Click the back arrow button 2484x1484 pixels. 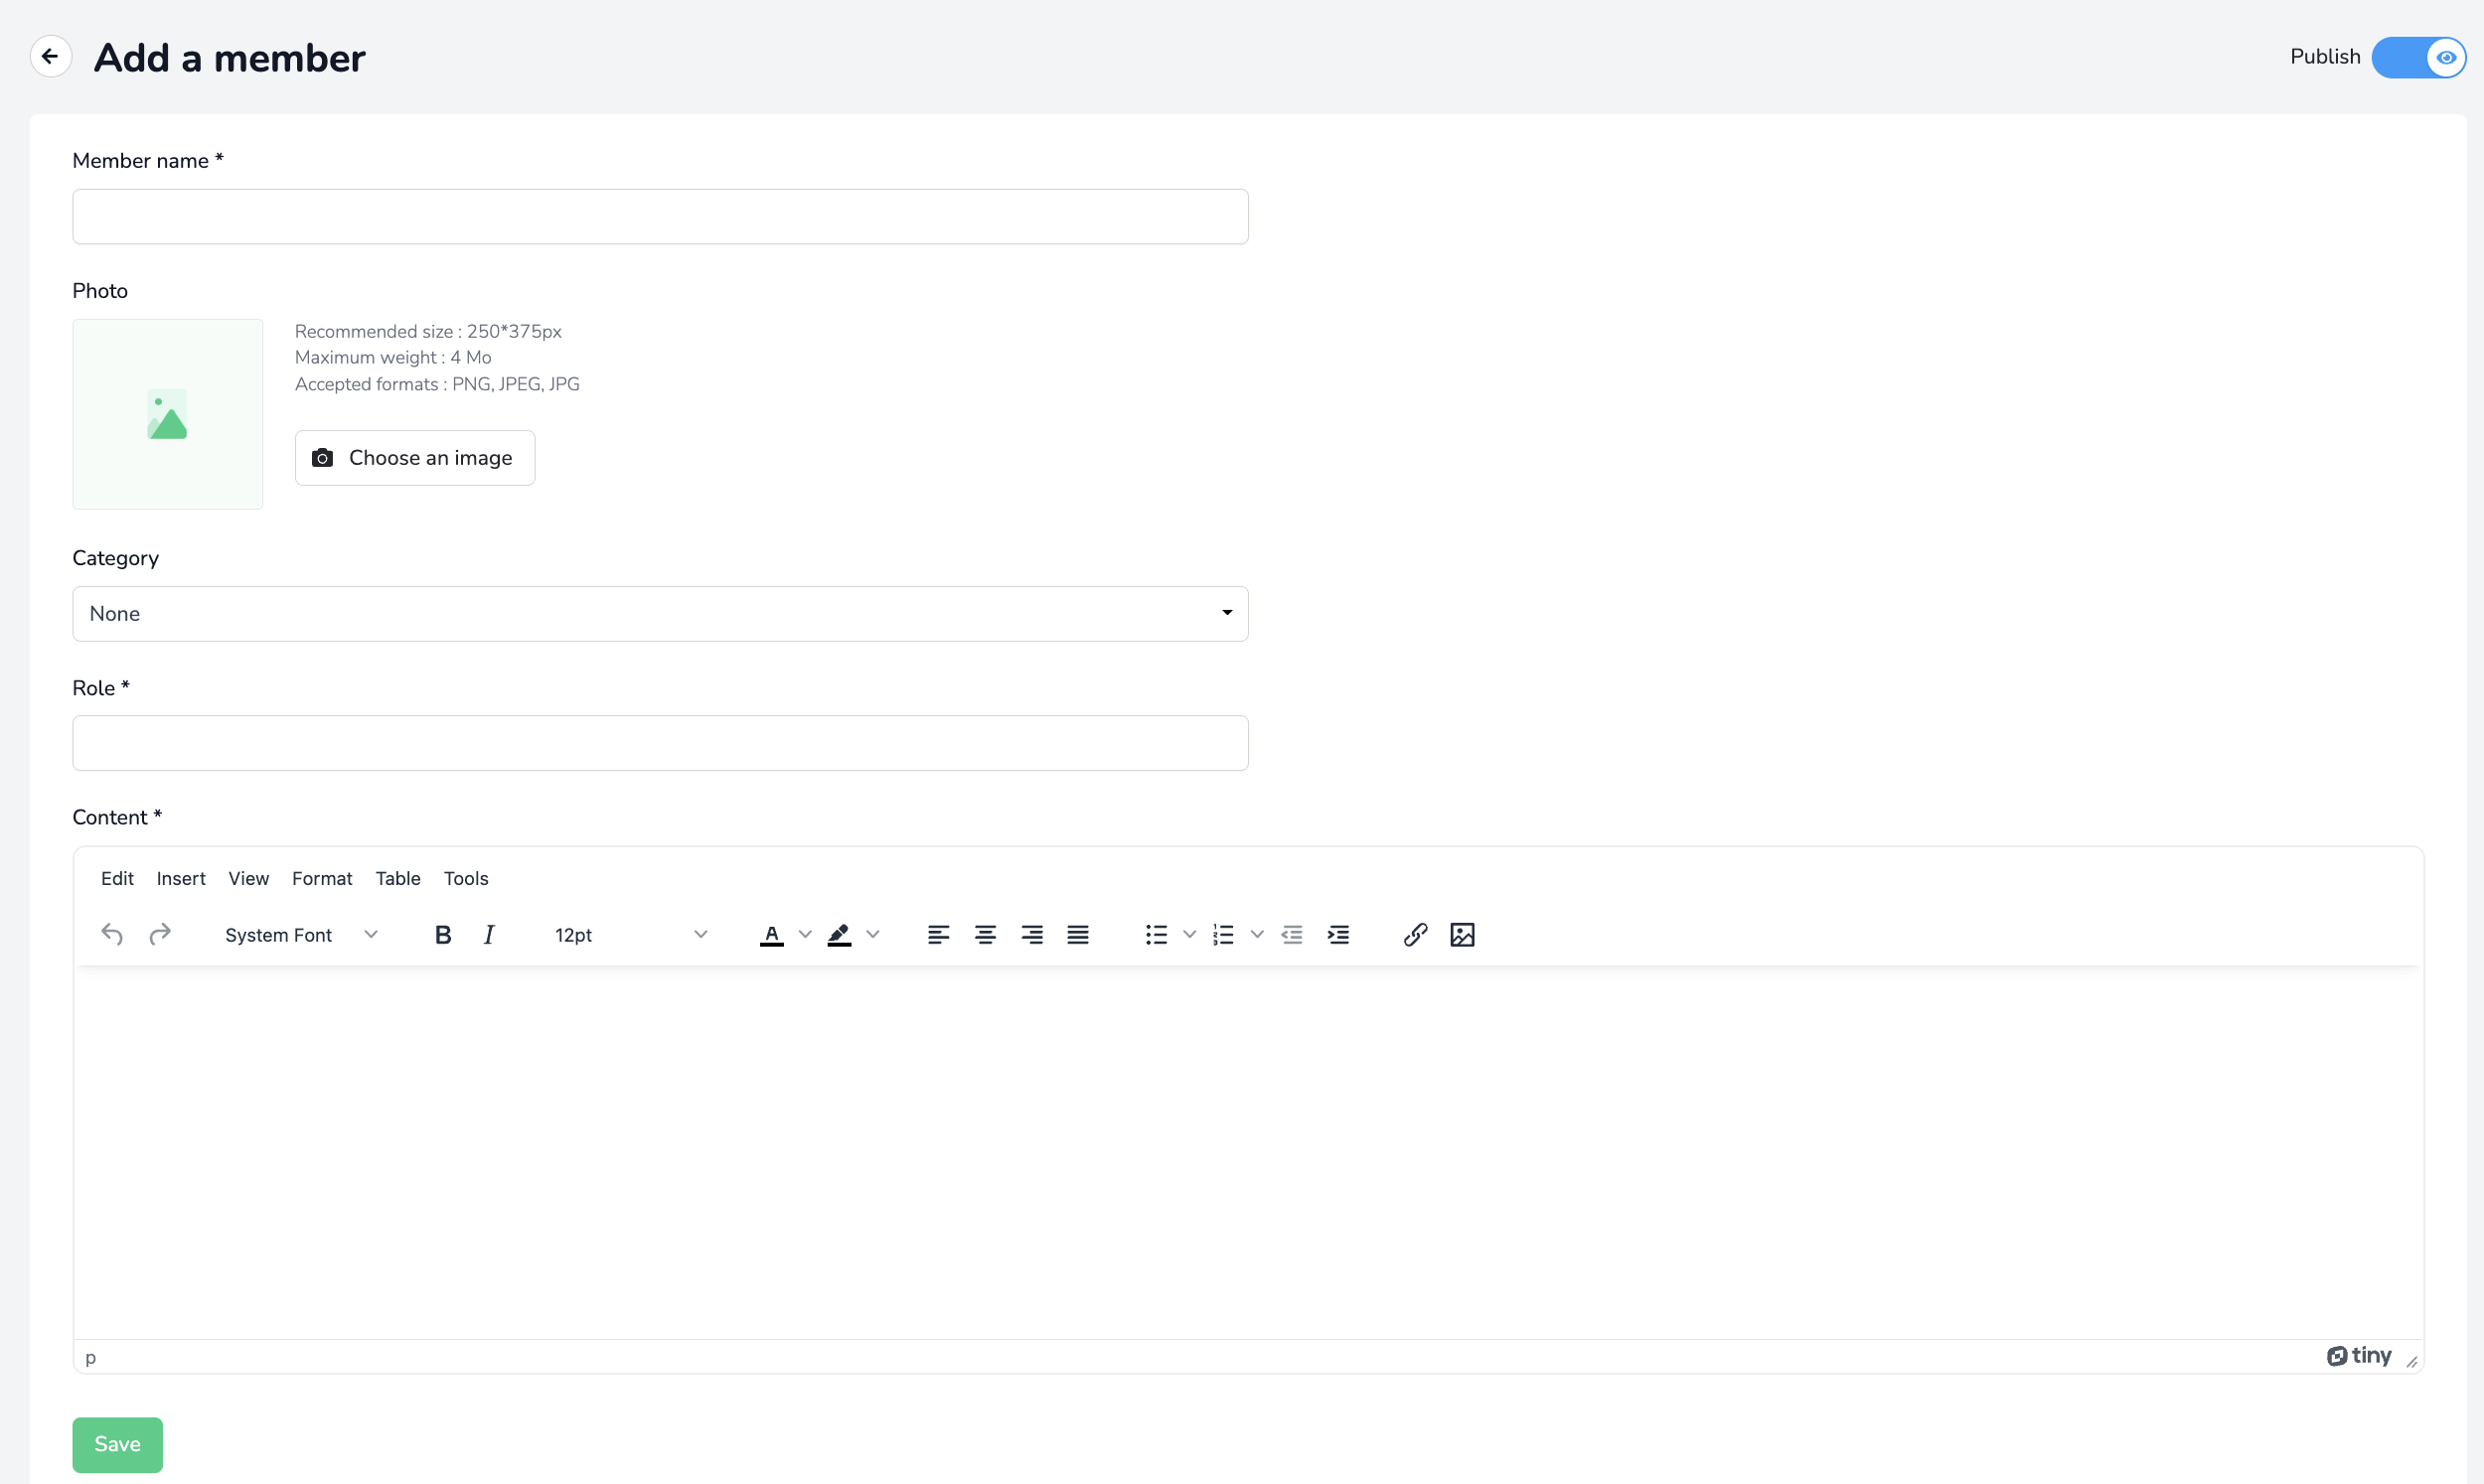tap(50, 57)
